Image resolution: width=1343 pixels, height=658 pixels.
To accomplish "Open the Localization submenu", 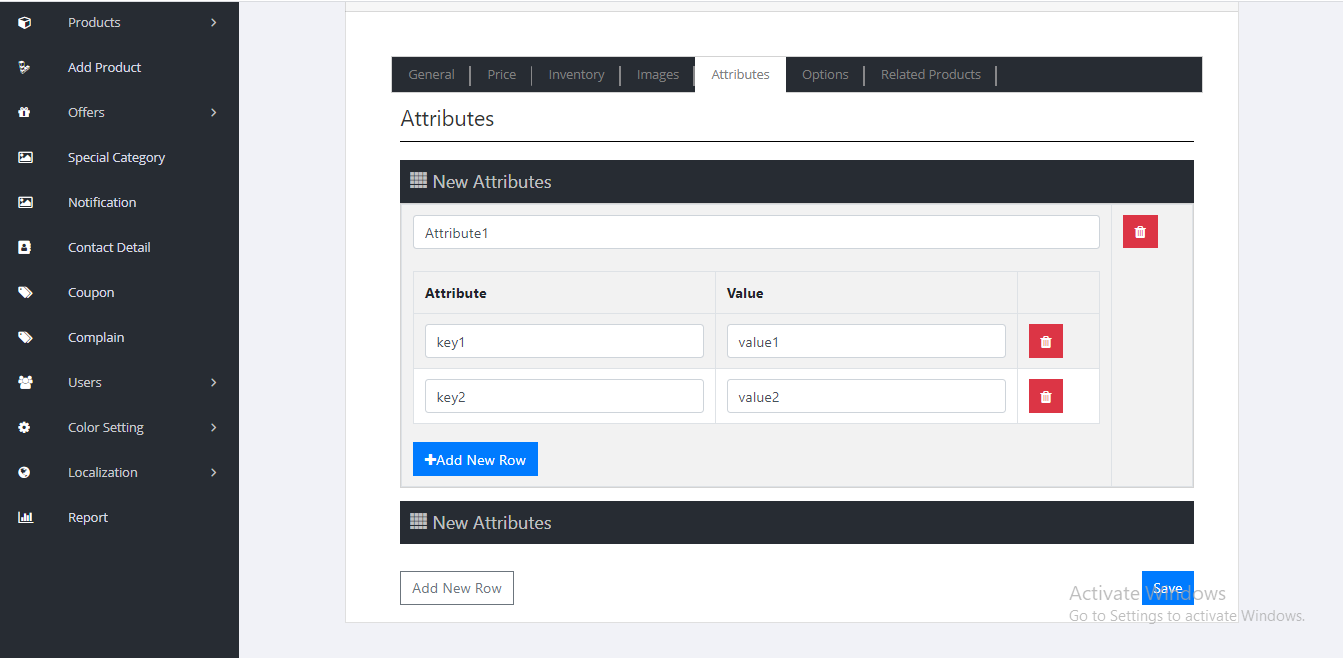I will [x=213, y=472].
